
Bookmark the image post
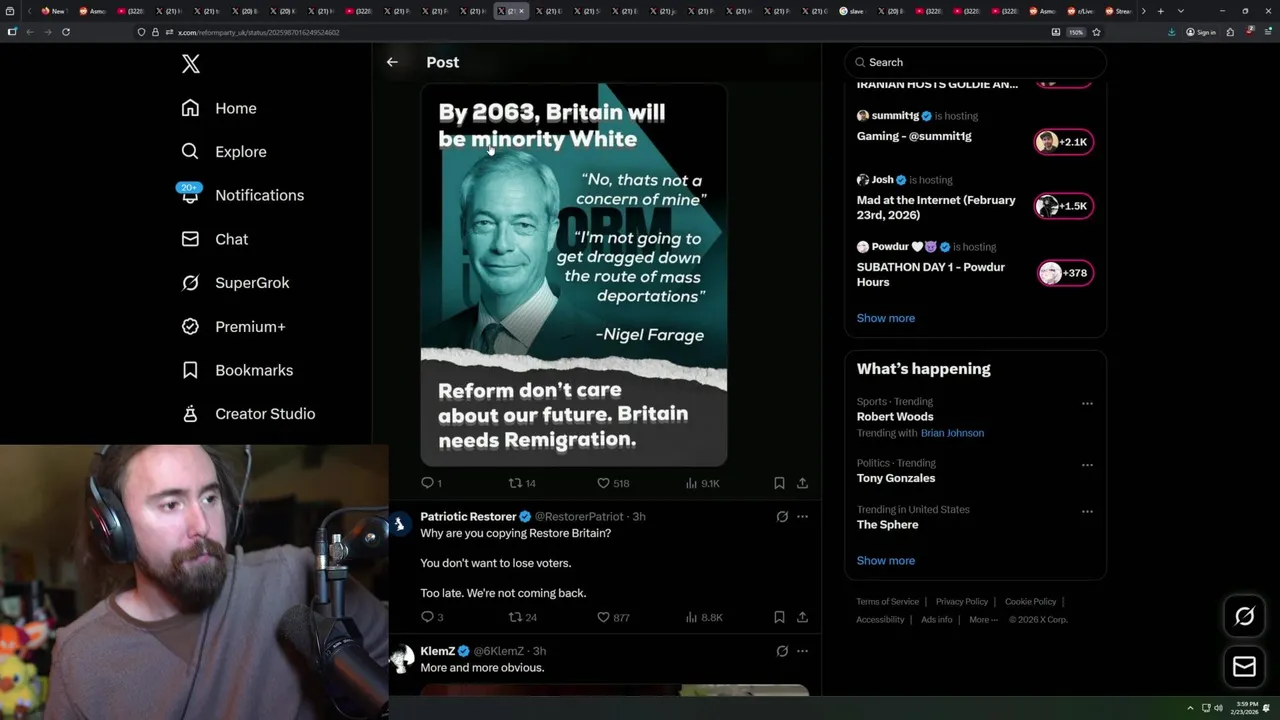779,483
